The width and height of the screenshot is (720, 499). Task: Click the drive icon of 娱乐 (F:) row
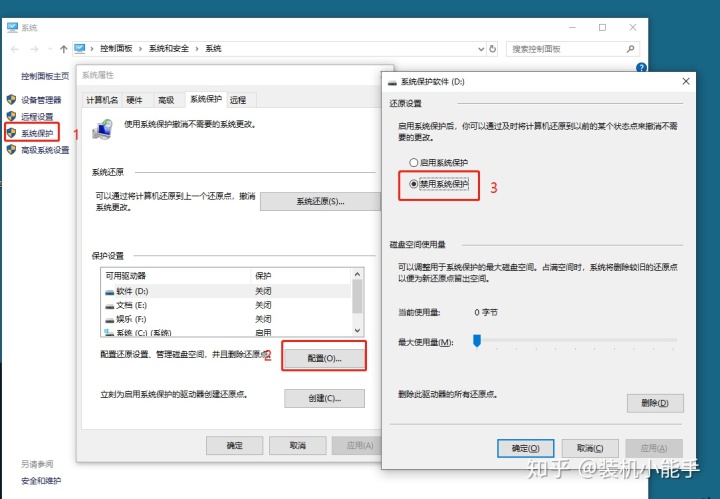[x=109, y=320]
